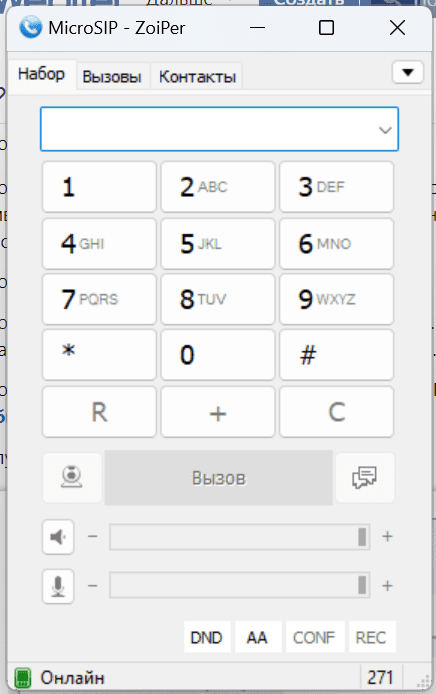Switch to the Контакты tab

coord(197,77)
